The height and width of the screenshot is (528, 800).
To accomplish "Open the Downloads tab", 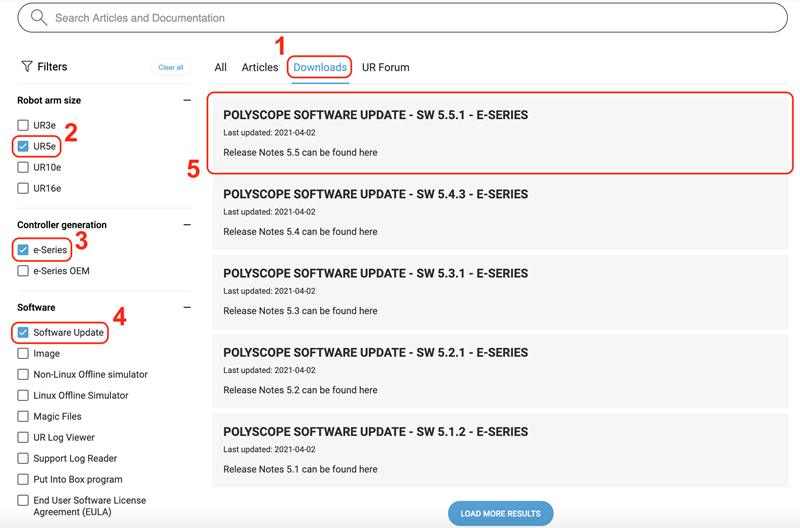I will [x=320, y=67].
